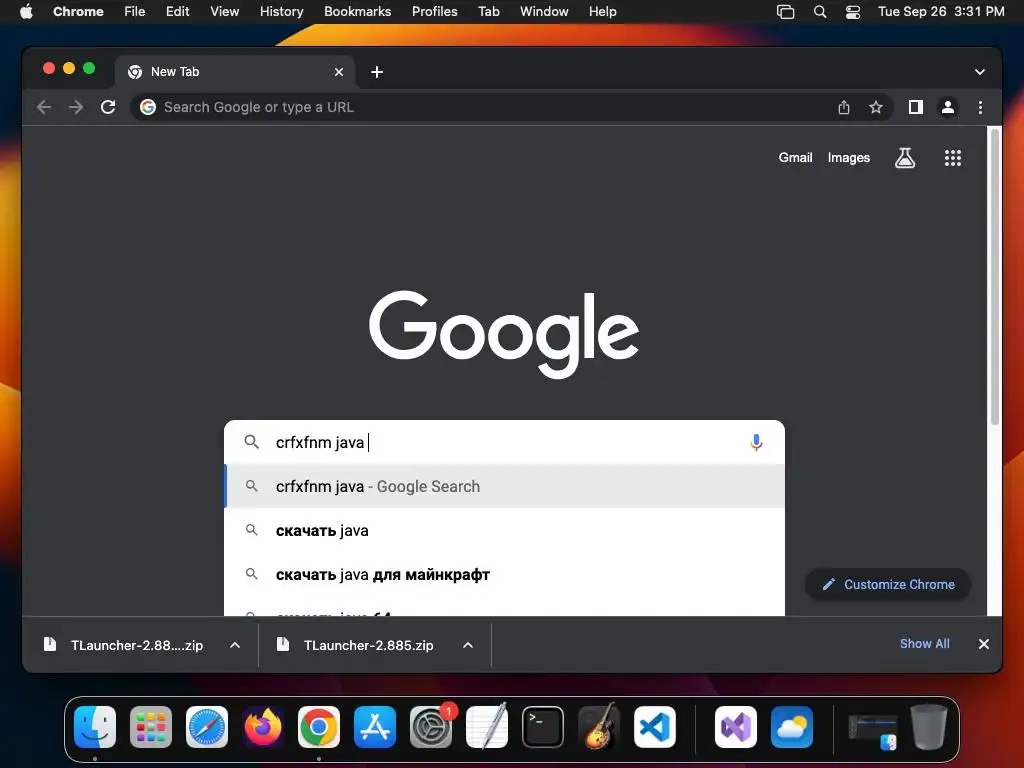Start voice search with the microphone
Viewport: 1024px width, 768px height.
tap(756, 442)
